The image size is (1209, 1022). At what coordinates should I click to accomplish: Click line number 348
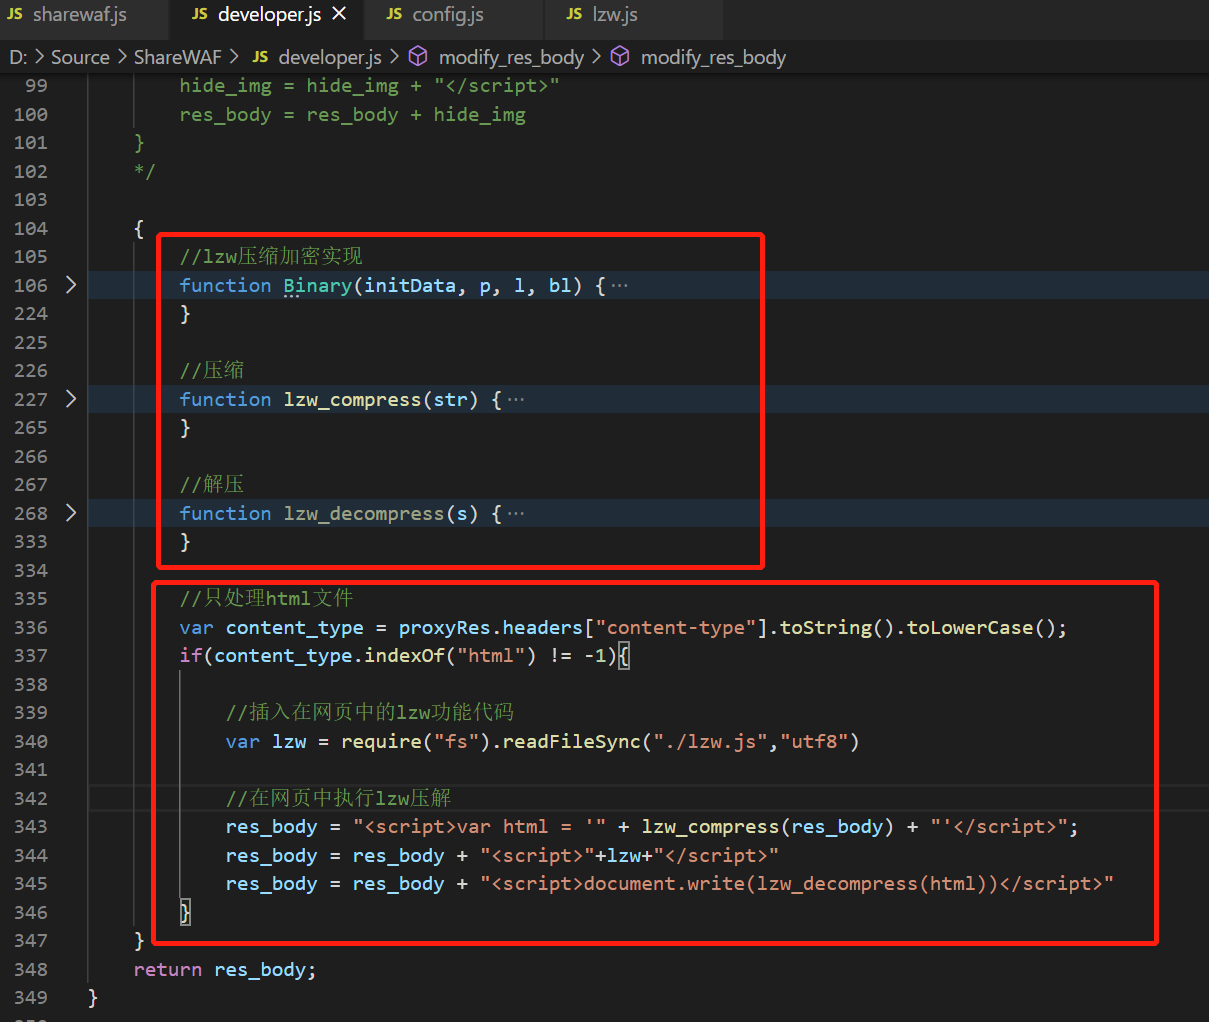click(31, 969)
